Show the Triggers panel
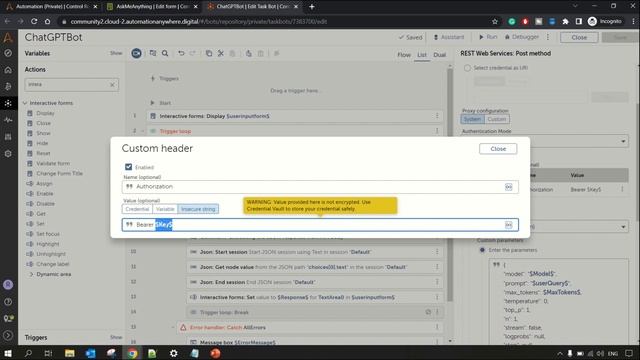The width and height of the screenshot is (640, 360). (x=116, y=337)
